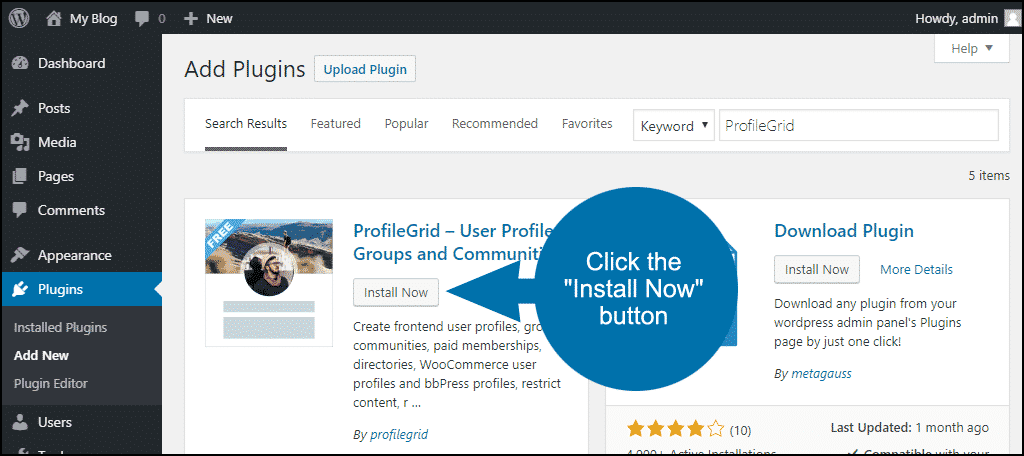Open Dashboard from the sidebar

tap(71, 63)
